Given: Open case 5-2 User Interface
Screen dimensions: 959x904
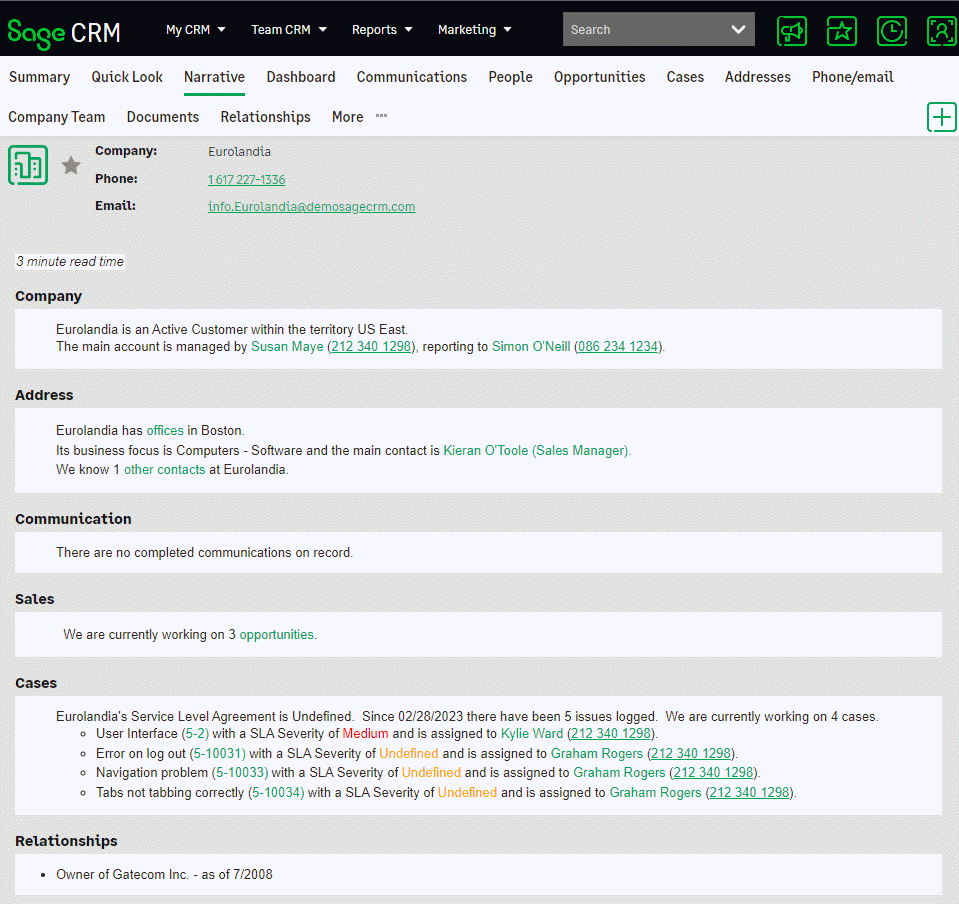Looking at the screenshot, I should pos(195,734).
